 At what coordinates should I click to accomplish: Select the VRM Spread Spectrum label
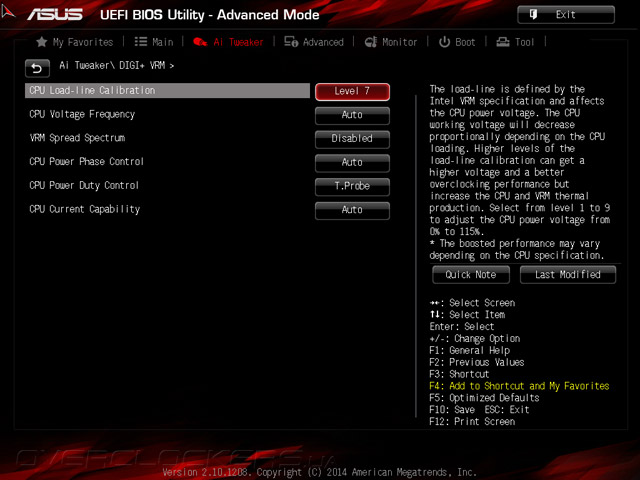pos(77,138)
